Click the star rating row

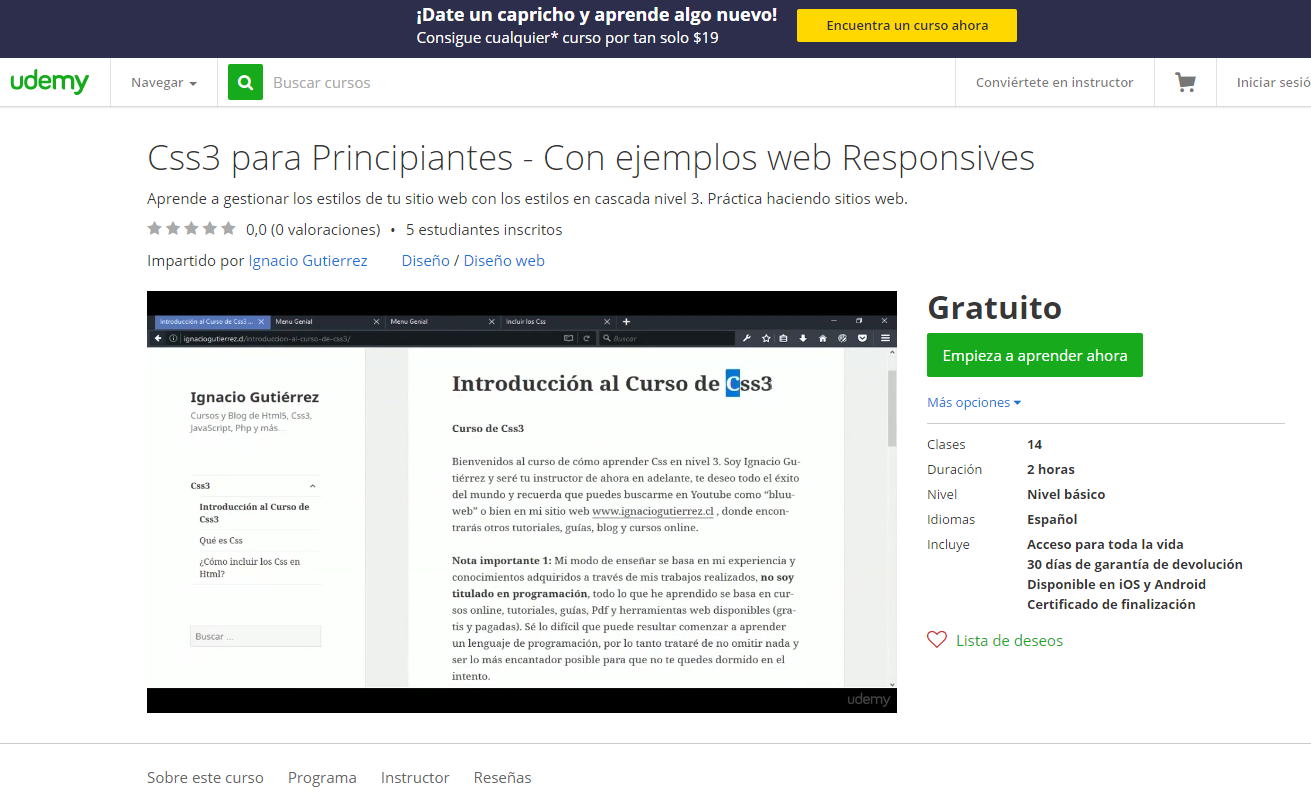click(191, 228)
